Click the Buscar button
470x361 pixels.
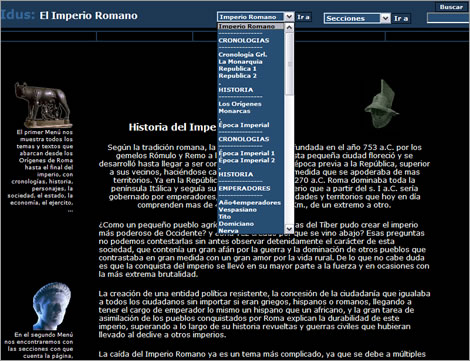451,7
